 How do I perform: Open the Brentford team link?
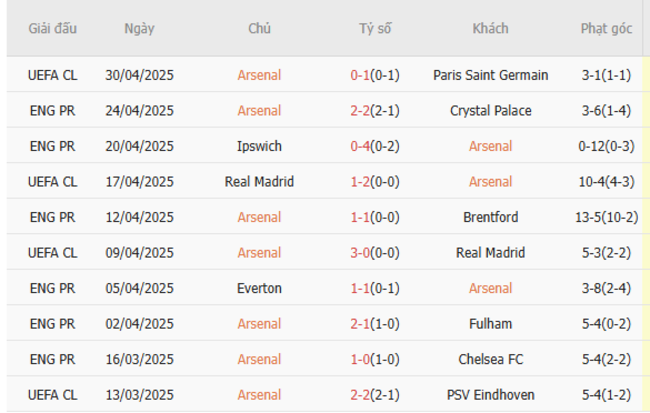coord(490,217)
